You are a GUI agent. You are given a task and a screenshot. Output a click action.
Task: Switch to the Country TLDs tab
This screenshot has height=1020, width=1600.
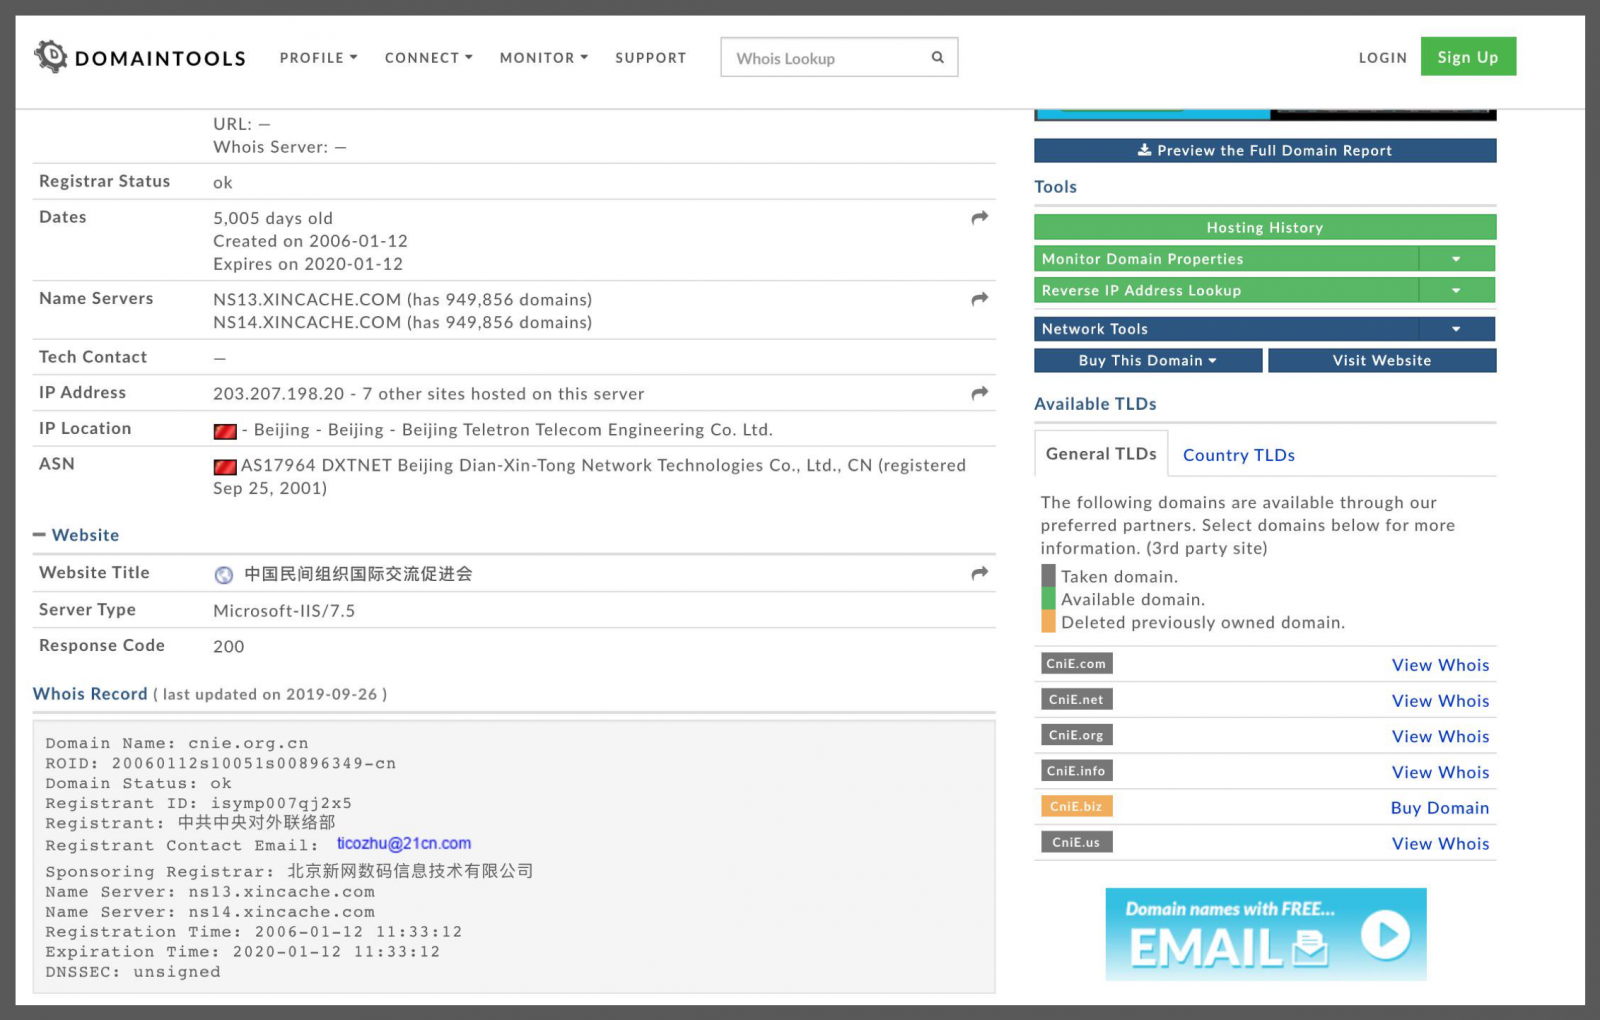[1238, 455]
